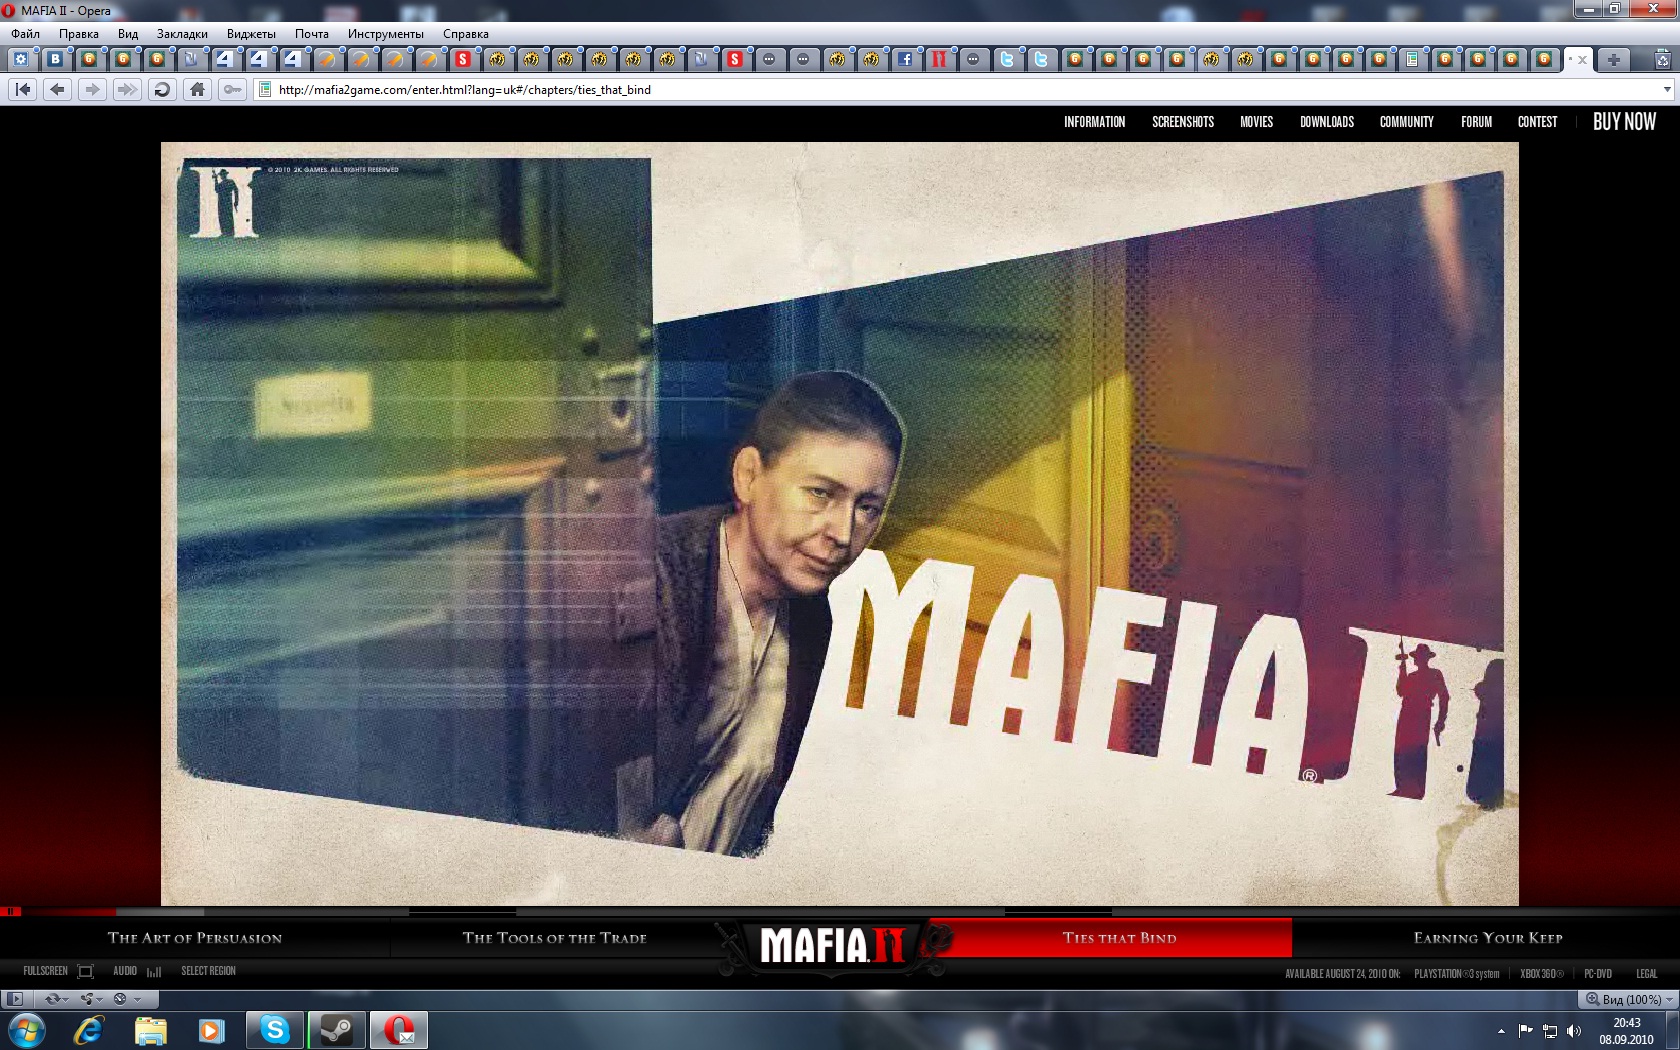Viewport: 1680px width, 1050px height.
Task: Click the XBOX 360 platform label
Action: [x=1542, y=974]
